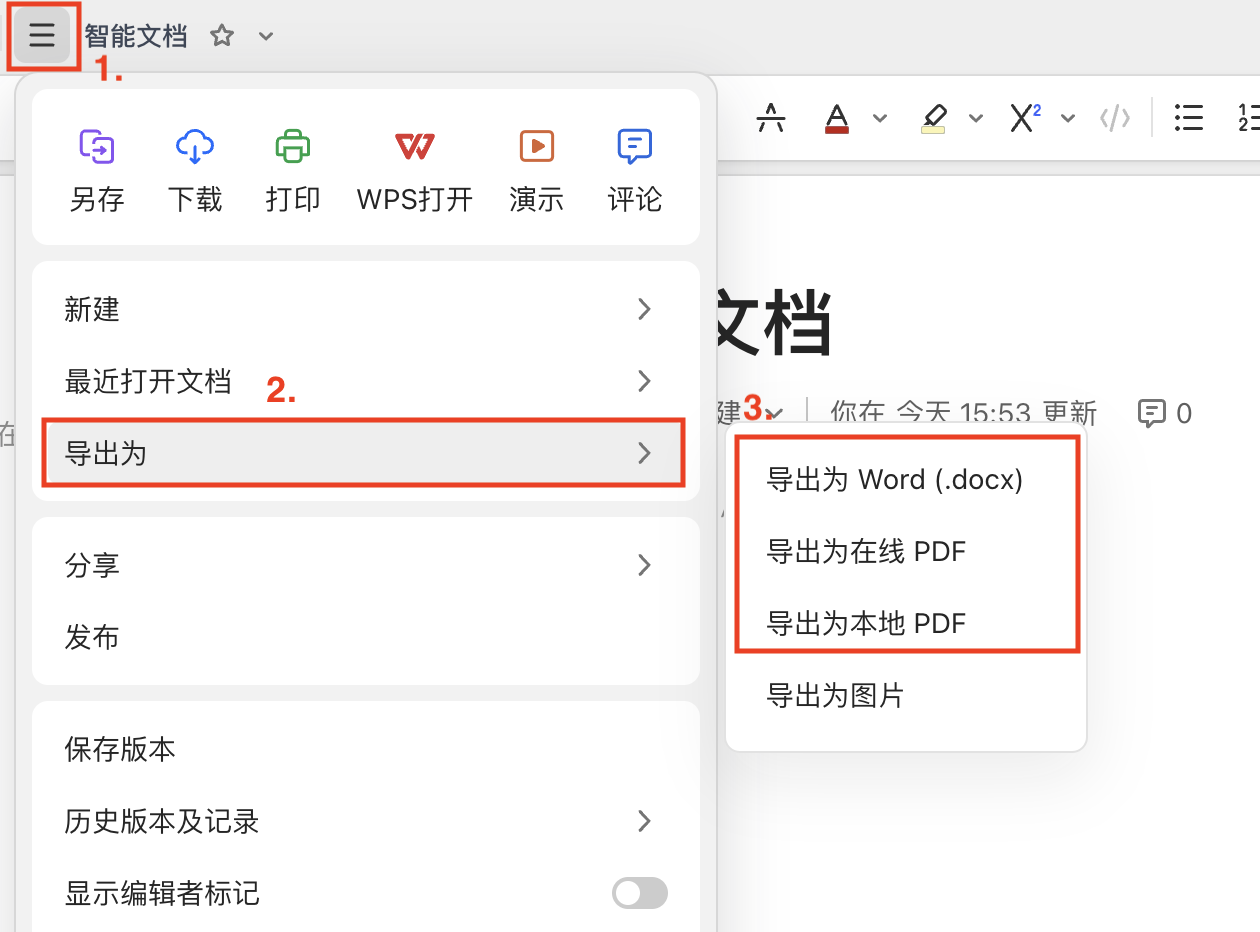Choose 导出为图片

click(905, 695)
